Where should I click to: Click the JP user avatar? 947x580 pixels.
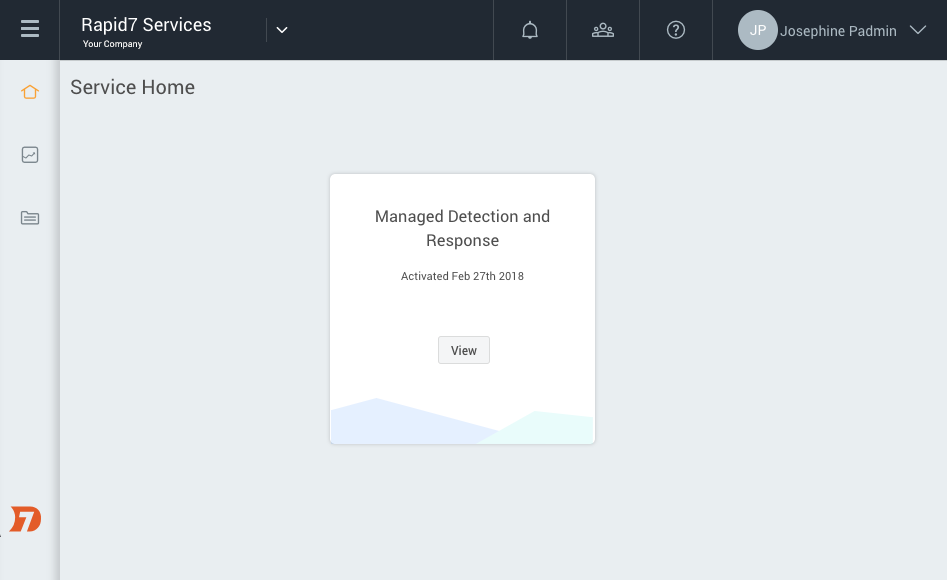(757, 30)
